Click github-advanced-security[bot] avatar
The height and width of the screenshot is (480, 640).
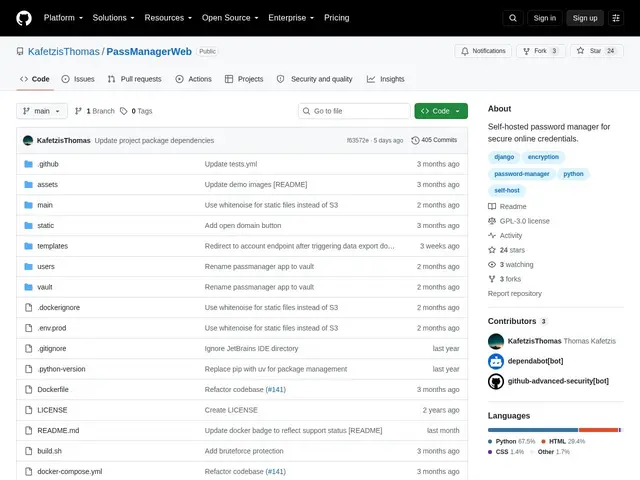click(x=496, y=381)
